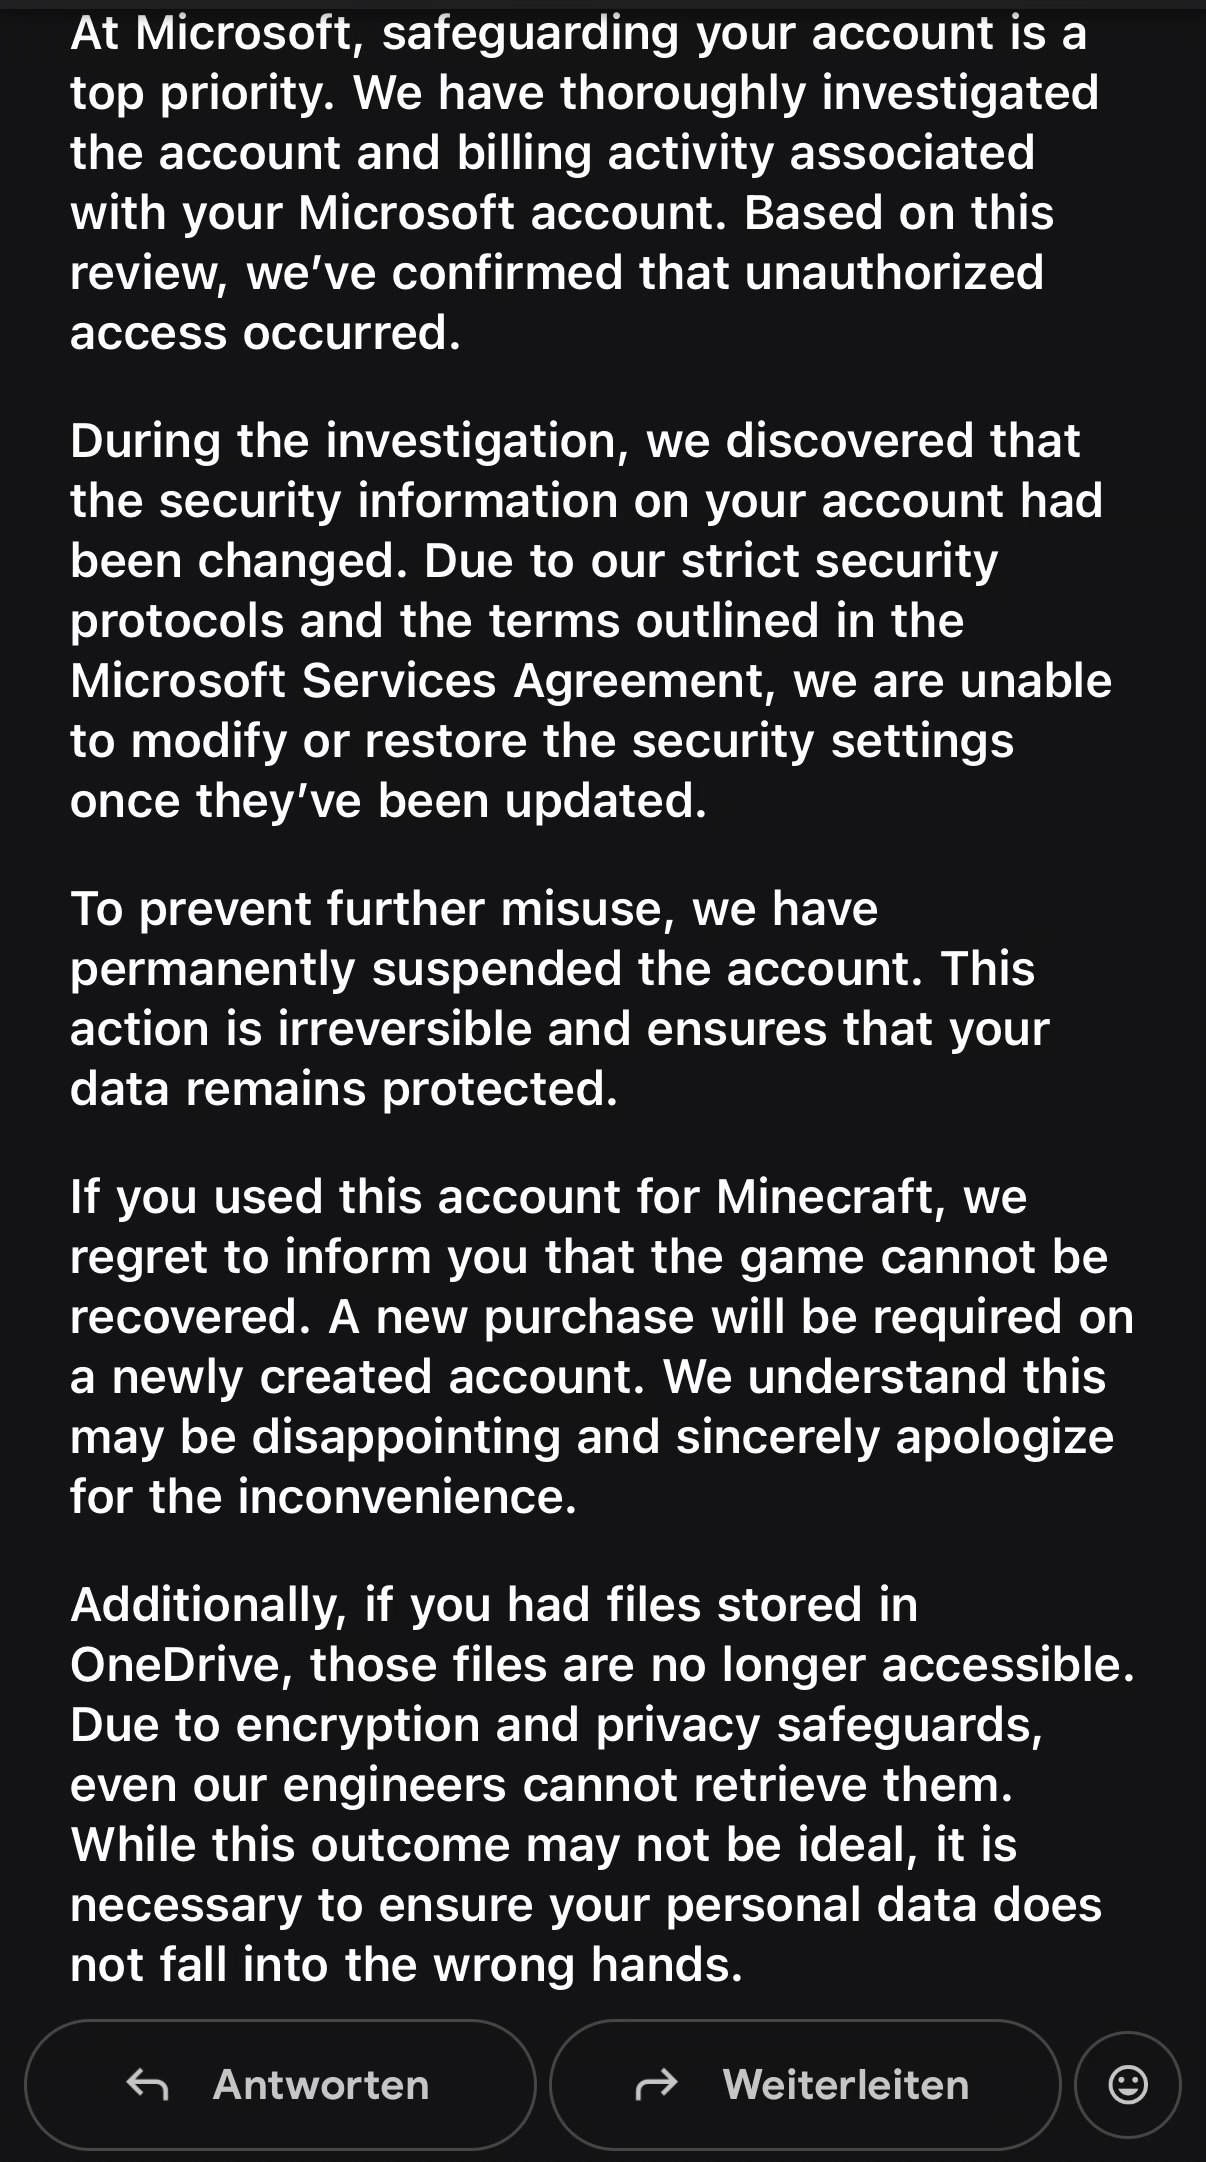Click the paragraph starting 'To prevent further misuse'
This screenshot has height=2162, width=1206.
click(x=560, y=998)
